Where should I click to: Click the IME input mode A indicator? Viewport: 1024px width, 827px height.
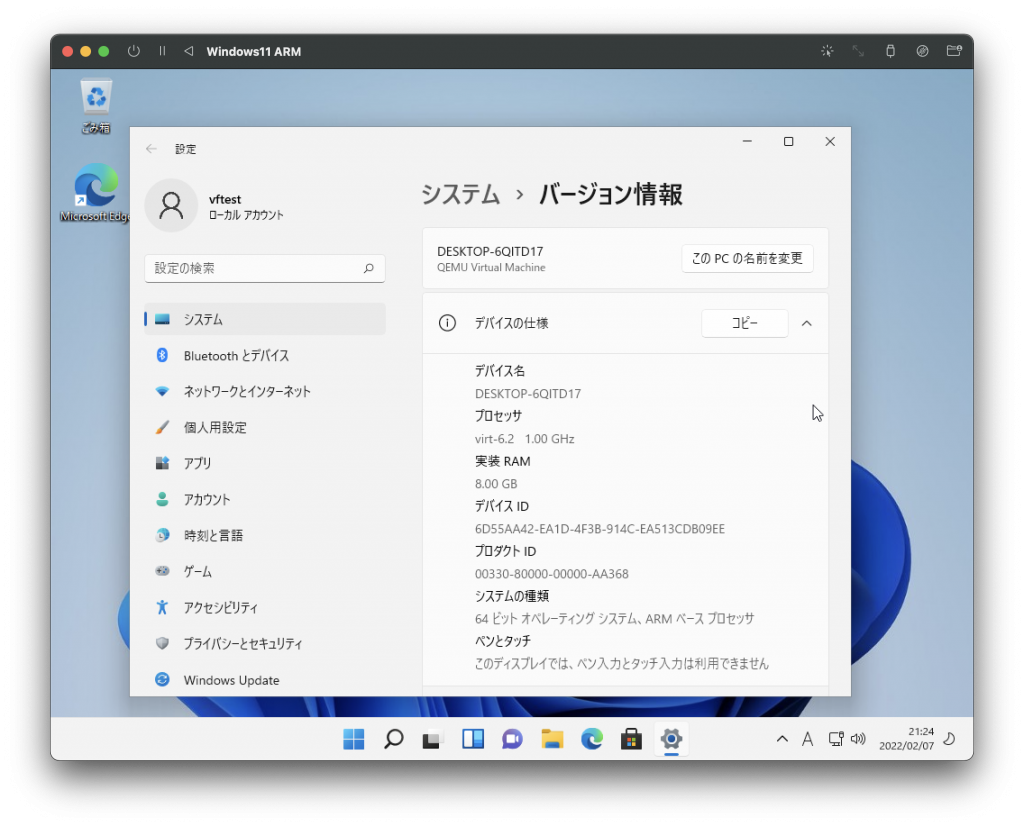click(808, 739)
